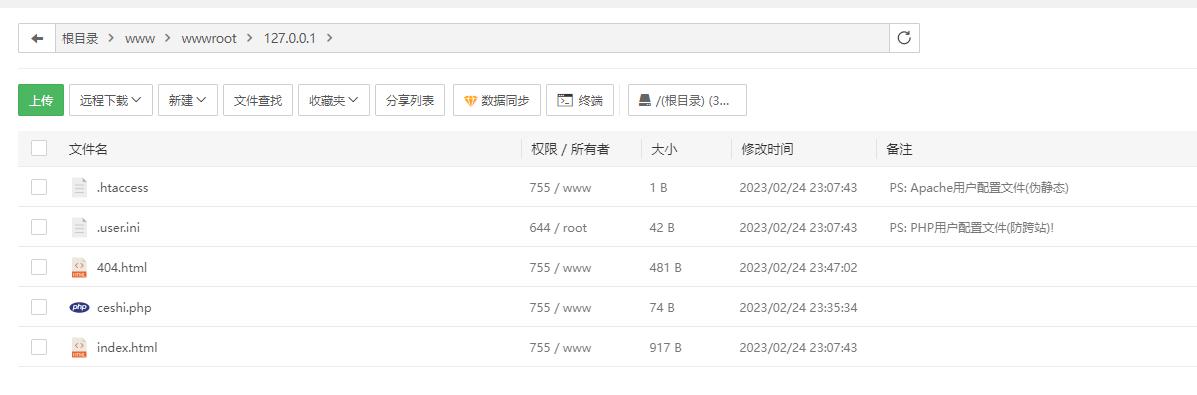Open 文件查找 file search
The image size is (1197, 395).
[258, 100]
